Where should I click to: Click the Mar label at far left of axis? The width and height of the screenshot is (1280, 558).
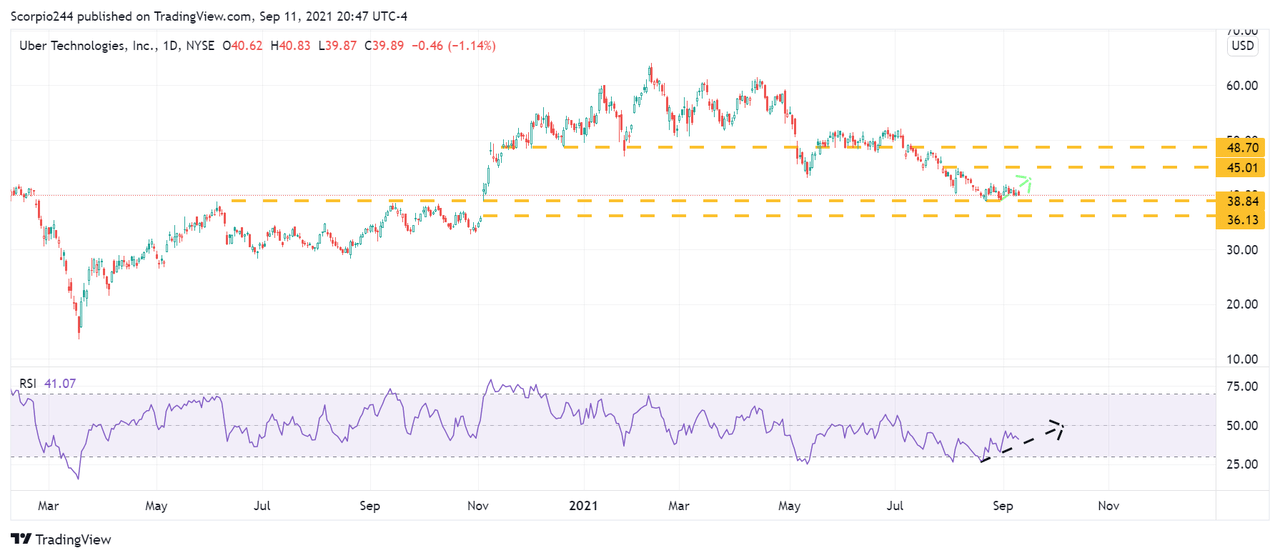(49, 506)
